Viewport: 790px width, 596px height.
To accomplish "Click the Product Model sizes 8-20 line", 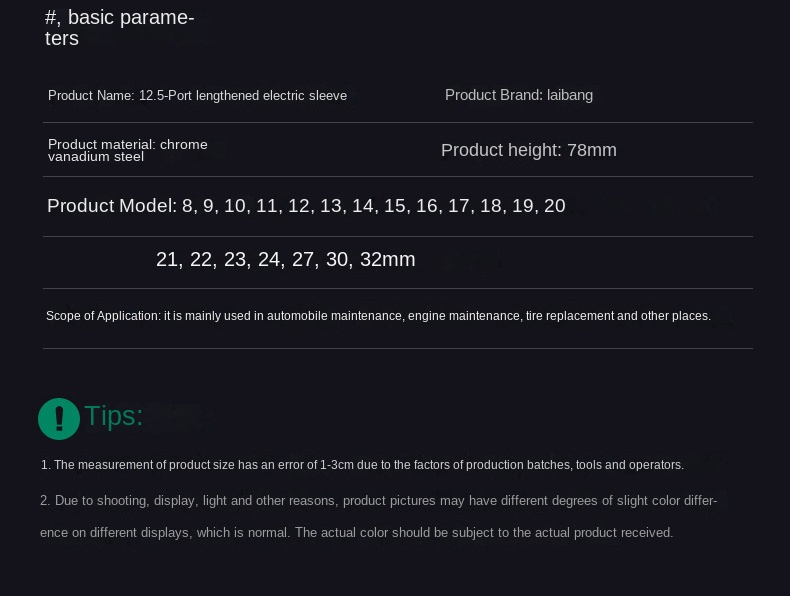I will click(306, 206).
